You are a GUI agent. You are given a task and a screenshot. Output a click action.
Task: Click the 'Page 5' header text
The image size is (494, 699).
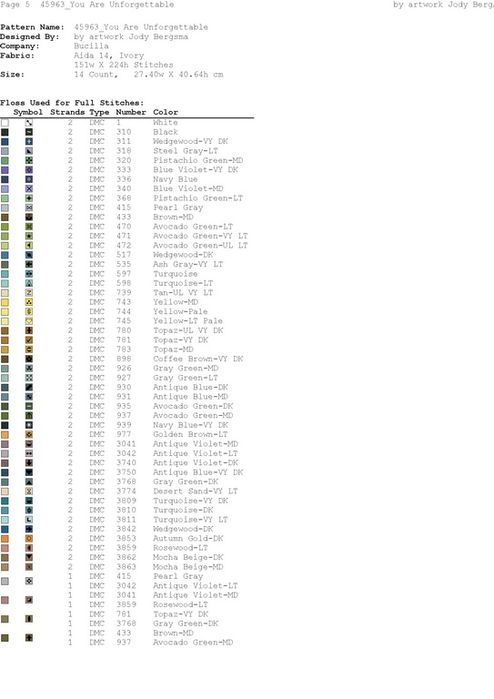15,4
